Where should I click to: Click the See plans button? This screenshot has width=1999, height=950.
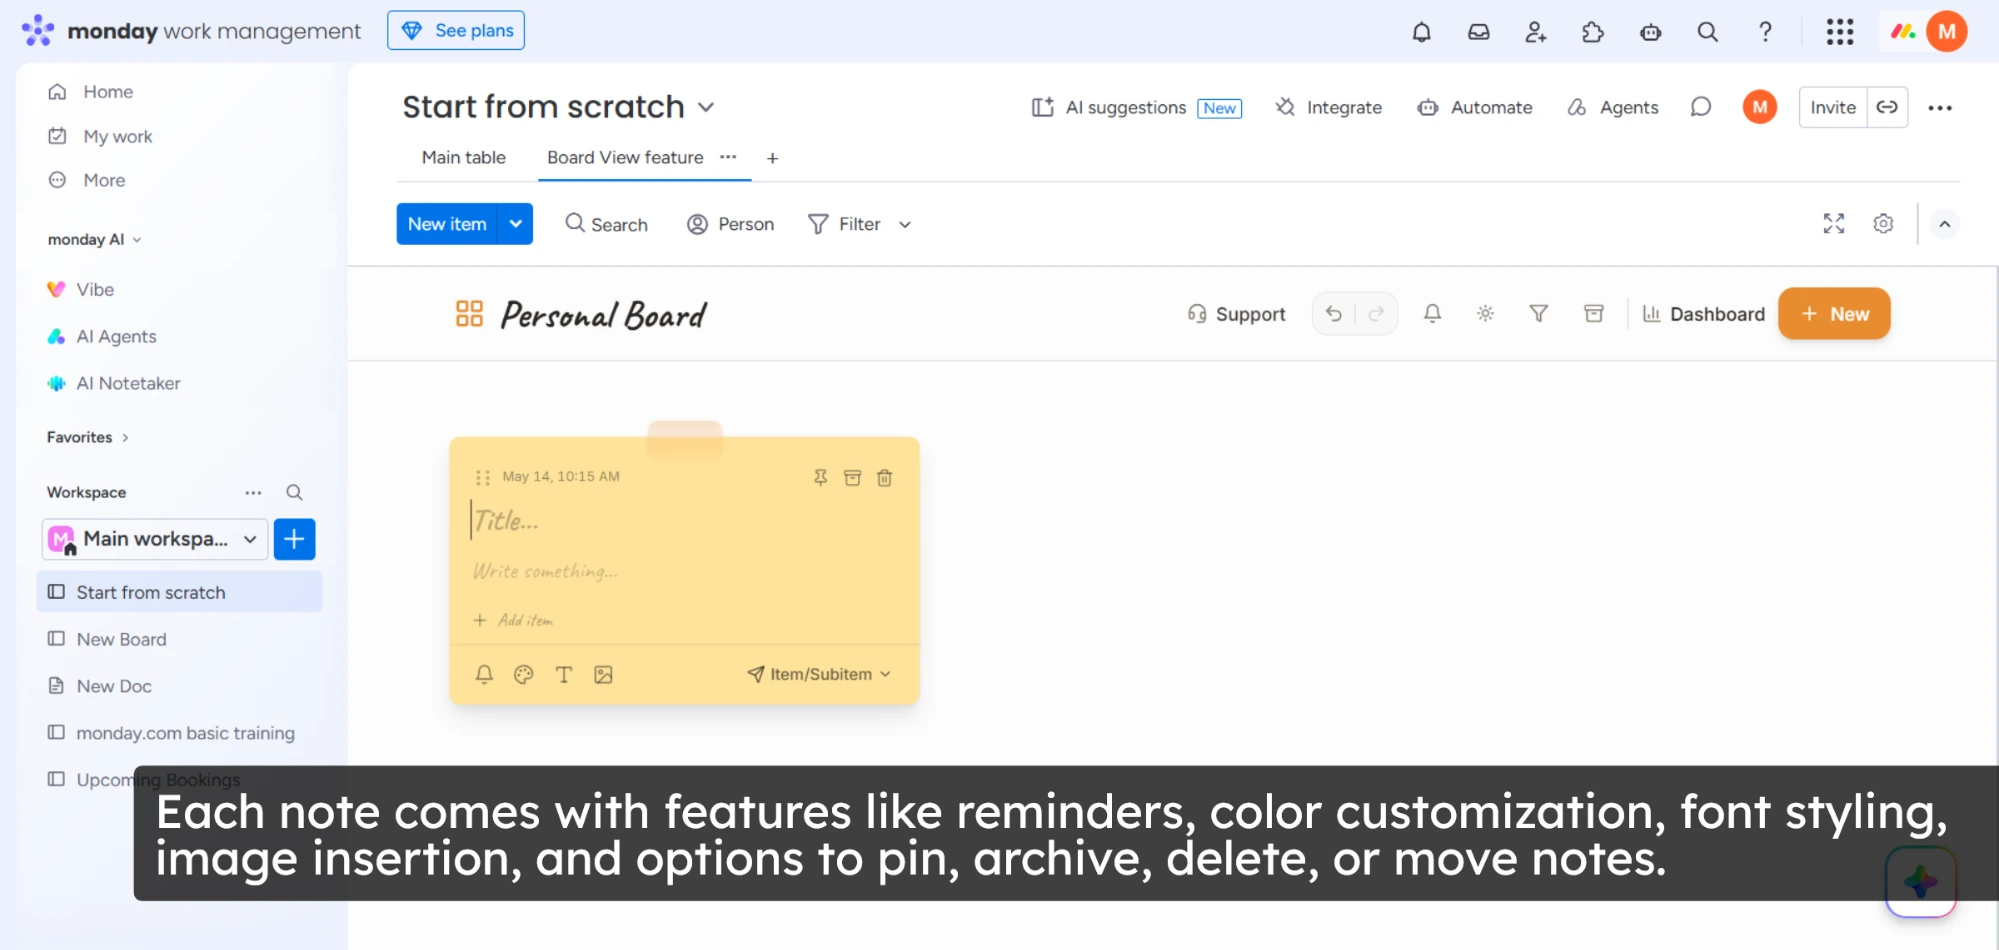pos(456,31)
